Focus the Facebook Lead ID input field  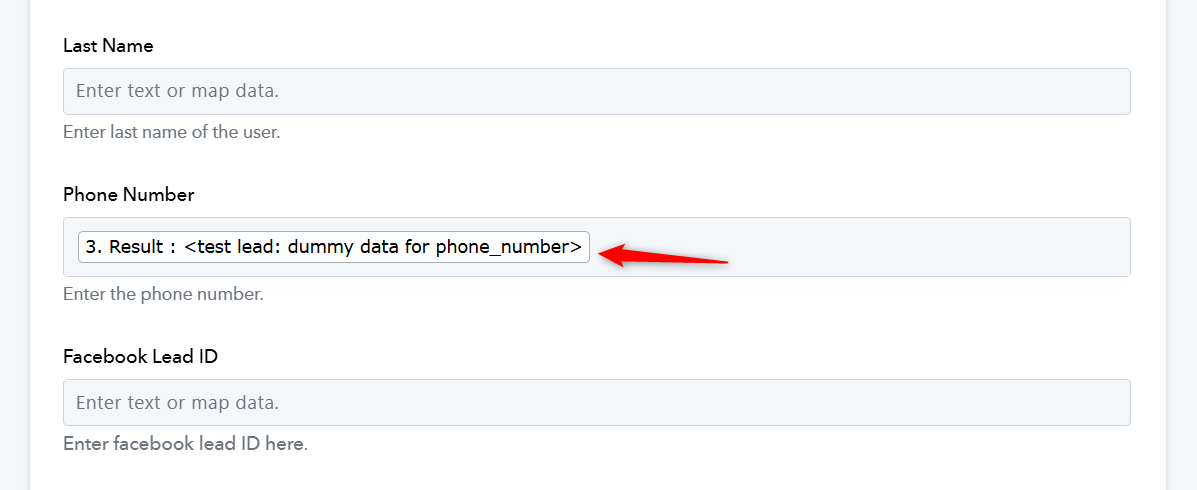(x=596, y=402)
